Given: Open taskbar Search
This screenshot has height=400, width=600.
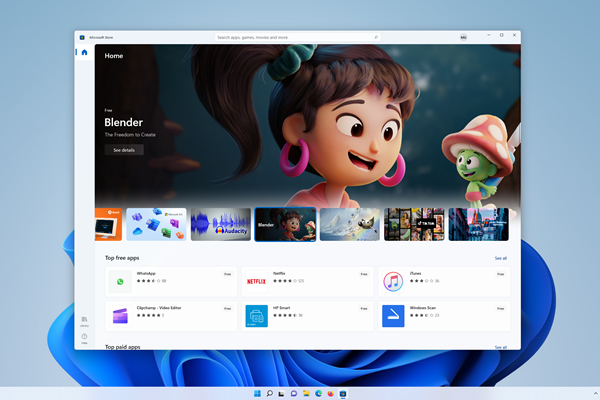Looking at the screenshot, I should (269, 393).
